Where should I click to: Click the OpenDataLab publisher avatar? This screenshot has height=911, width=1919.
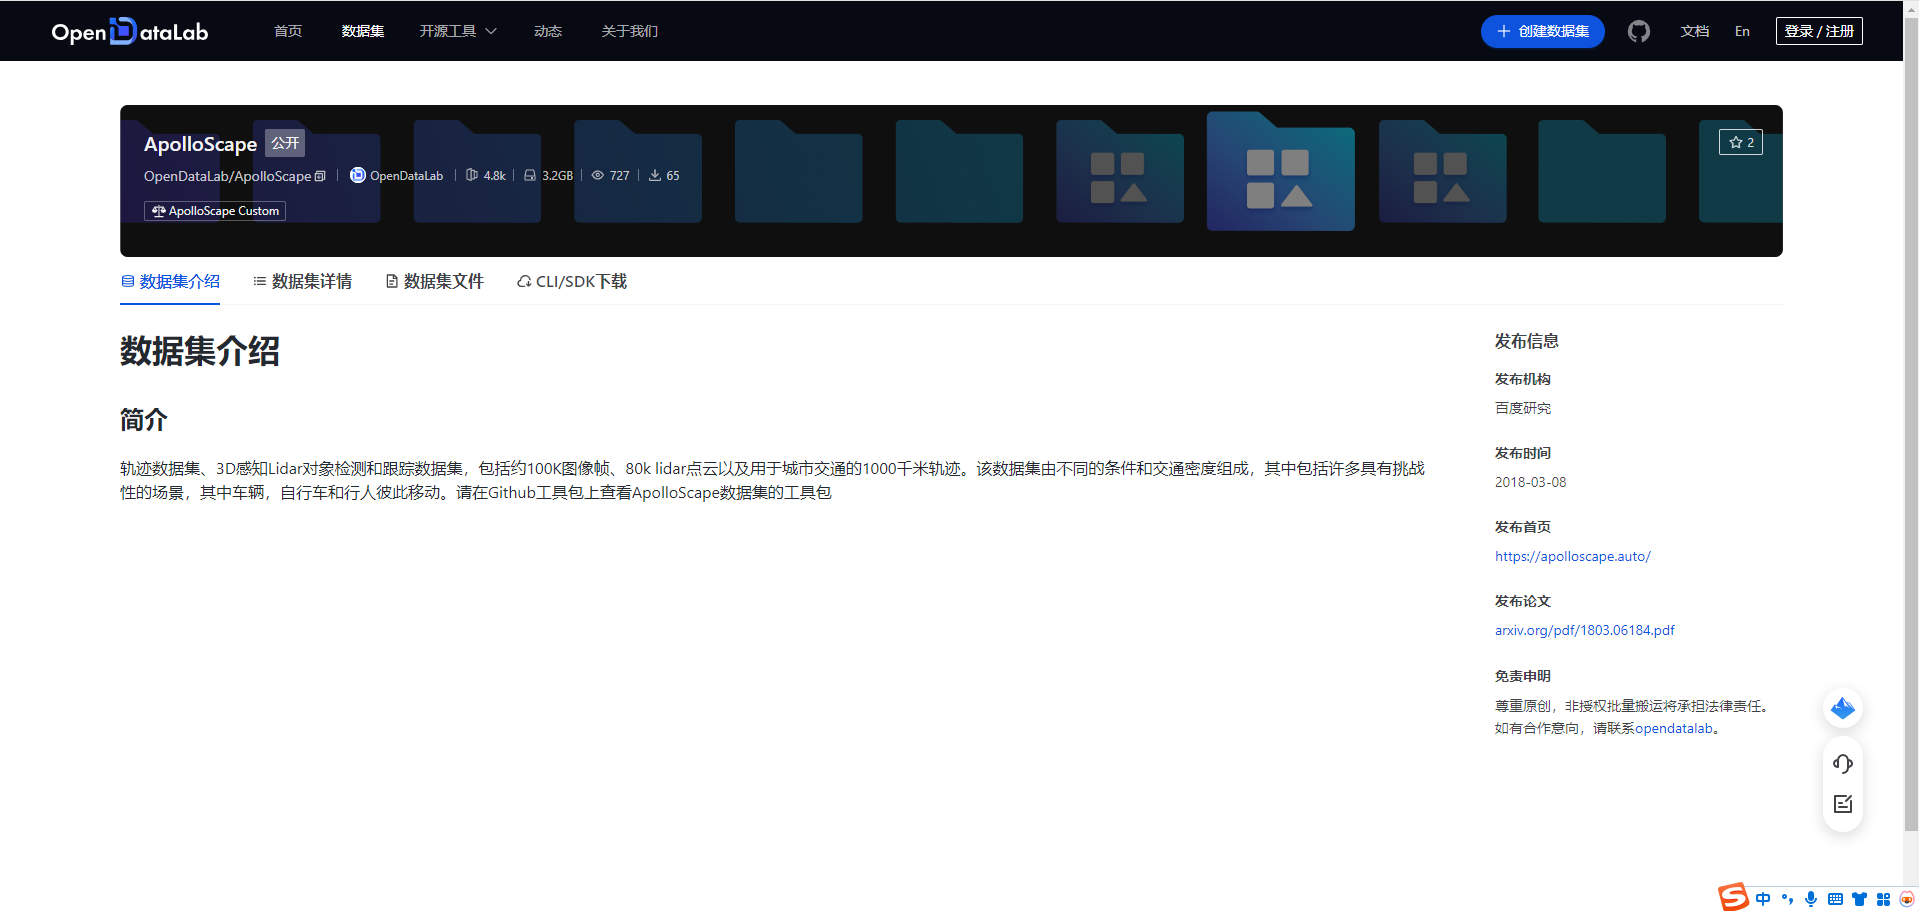click(x=357, y=175)
